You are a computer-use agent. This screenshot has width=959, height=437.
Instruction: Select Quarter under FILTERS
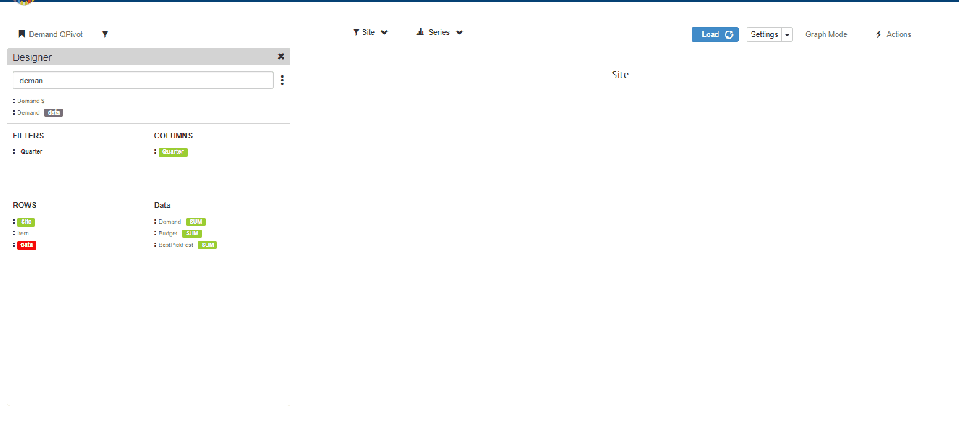(31, 152)
